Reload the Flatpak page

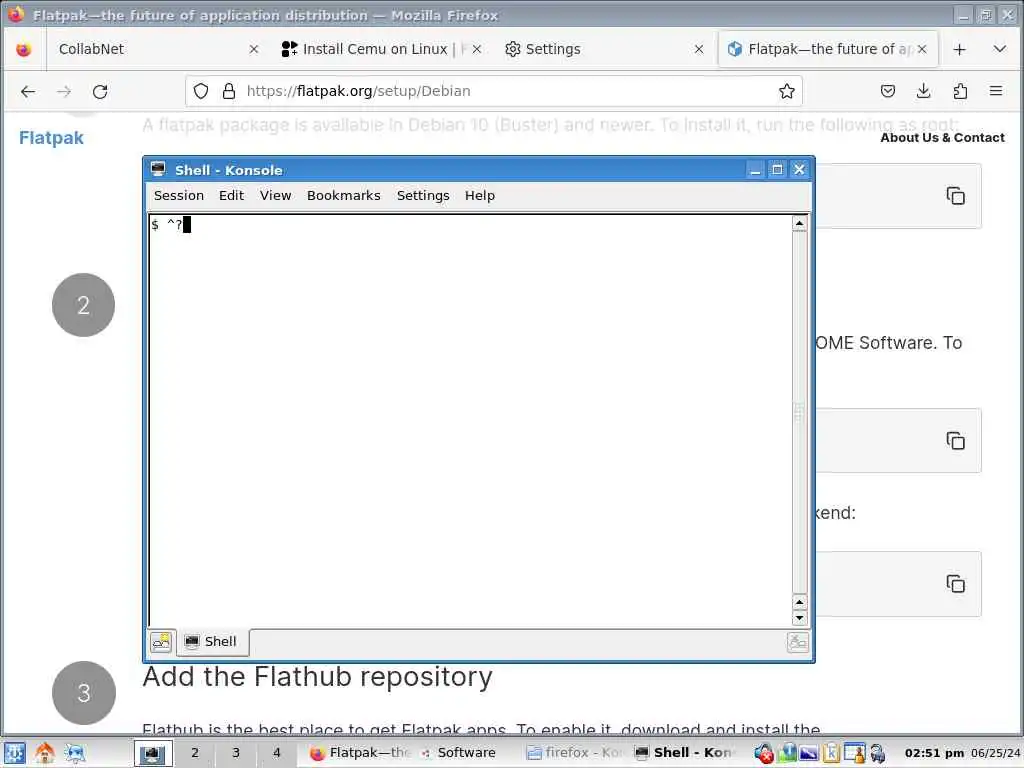pyautogui.click(x=100, y=91)
